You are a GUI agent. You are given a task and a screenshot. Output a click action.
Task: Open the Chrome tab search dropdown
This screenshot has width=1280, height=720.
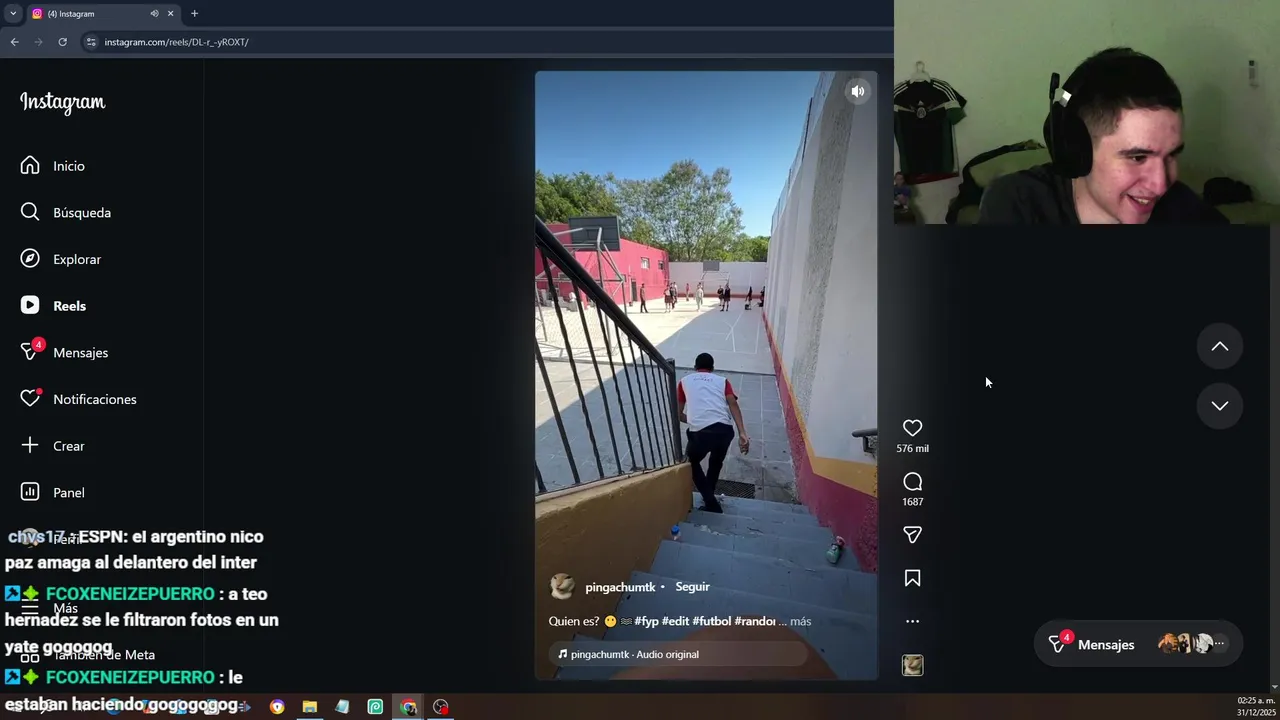click(x=13, y=14)
